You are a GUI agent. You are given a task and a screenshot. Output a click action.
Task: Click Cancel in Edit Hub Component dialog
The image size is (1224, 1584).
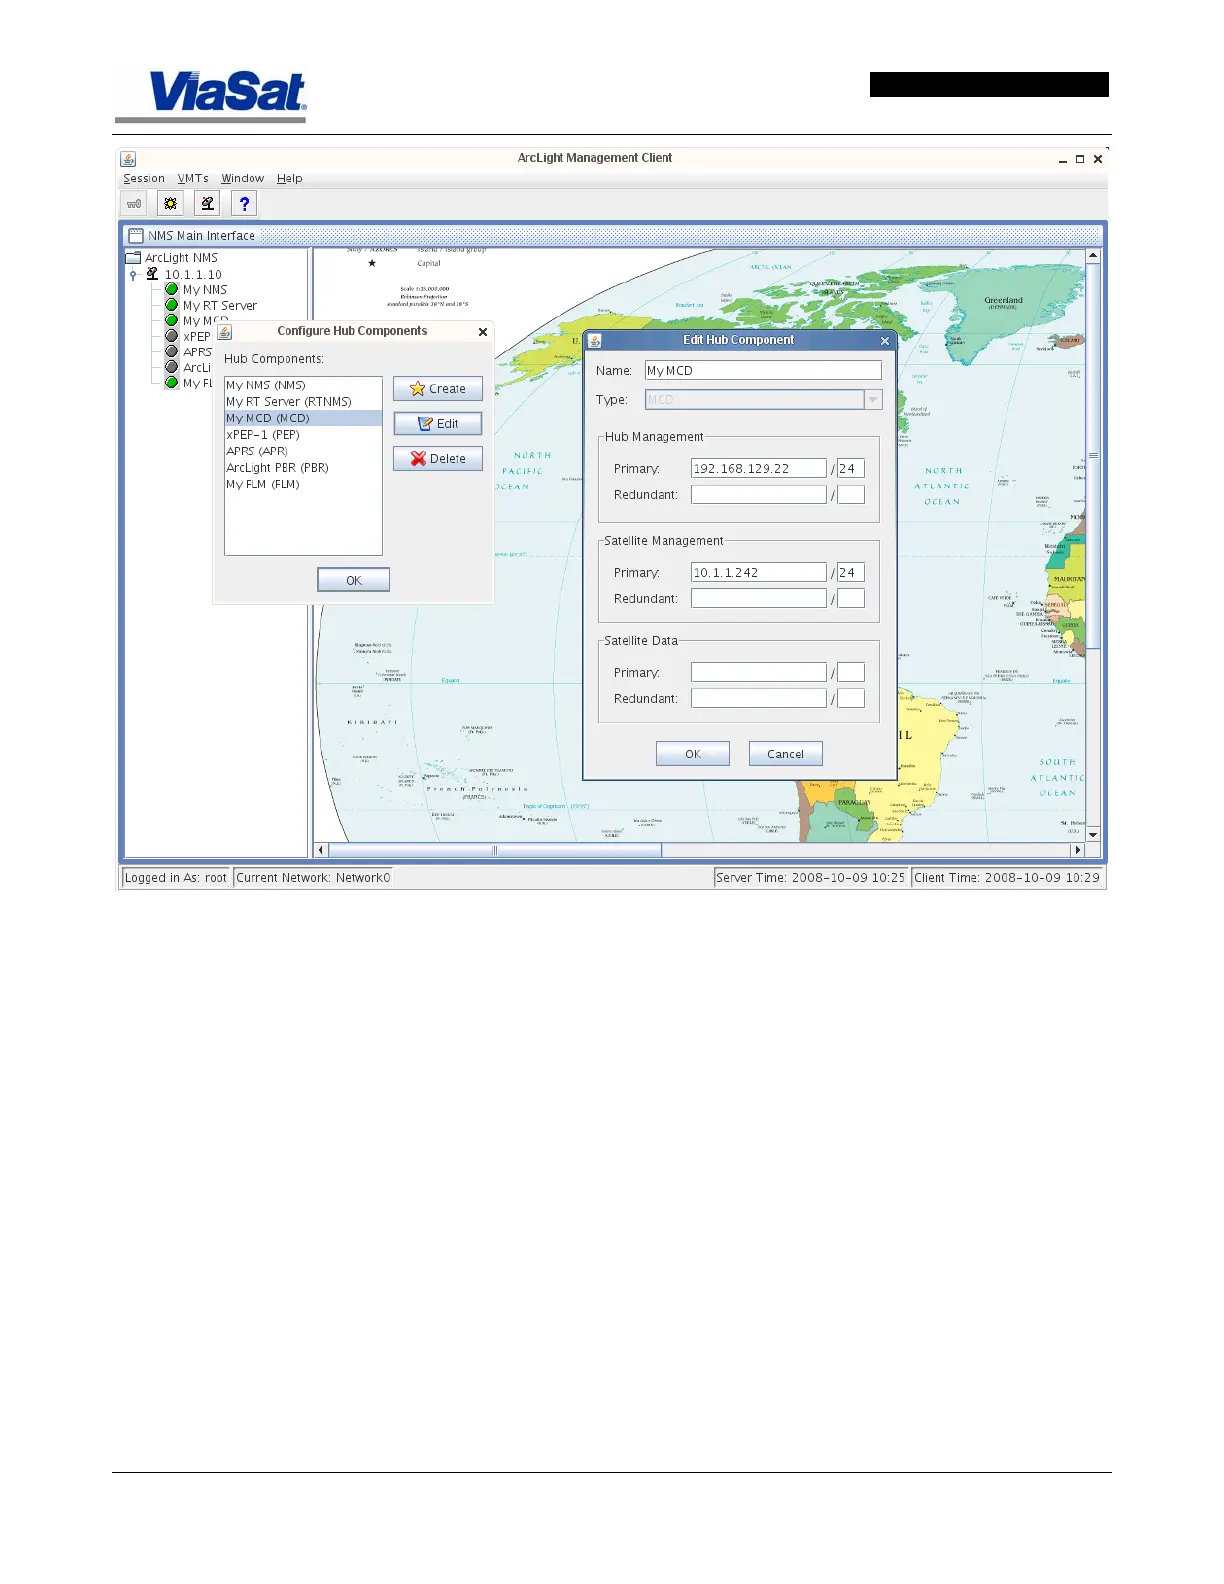pos(786,754)
